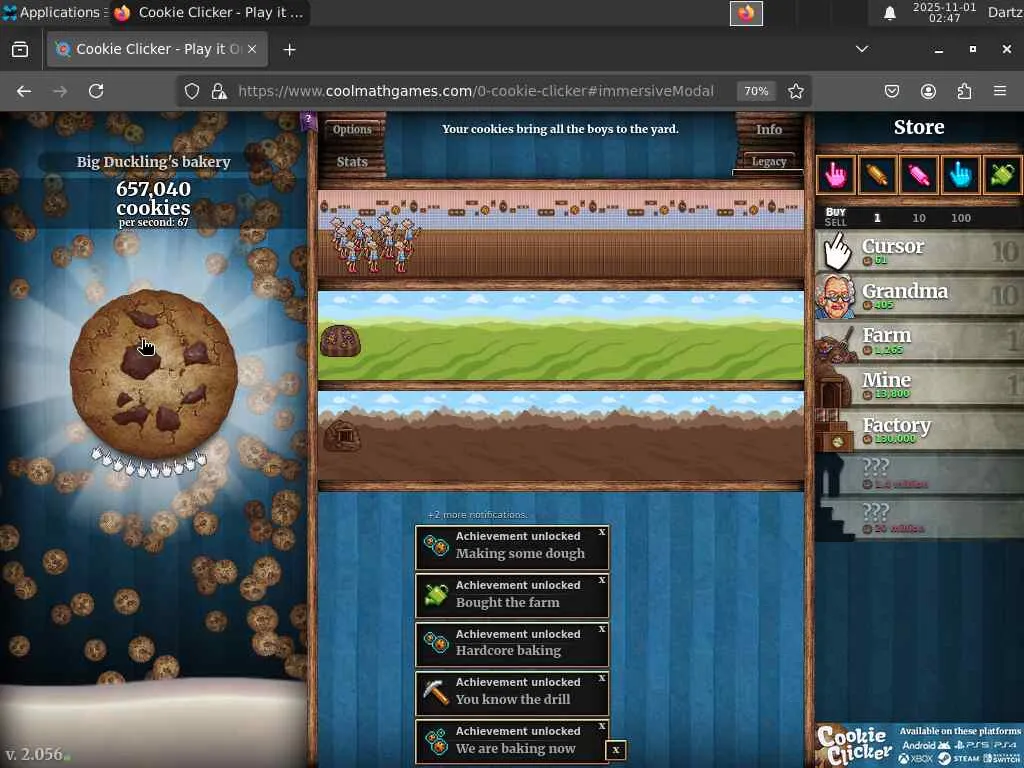Buy the pink cursor upgrade
Image resolution: width=1024 pixels, height=768 pixels.
tap(835, 175)
